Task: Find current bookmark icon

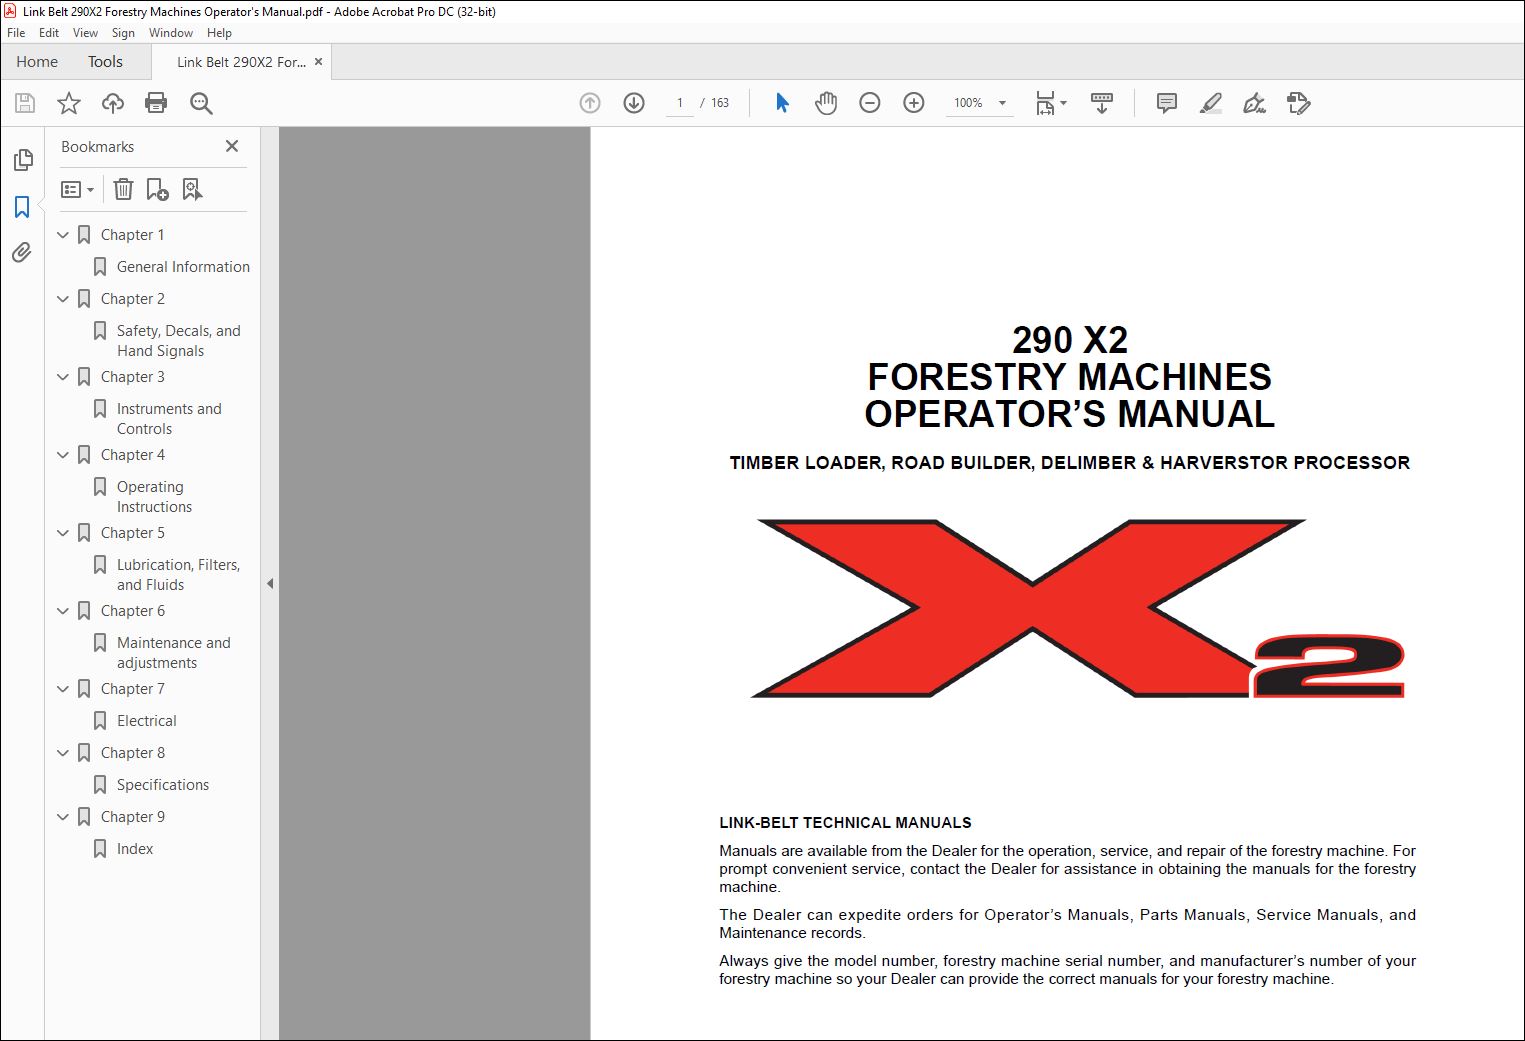Action: (x=192, y=189)
